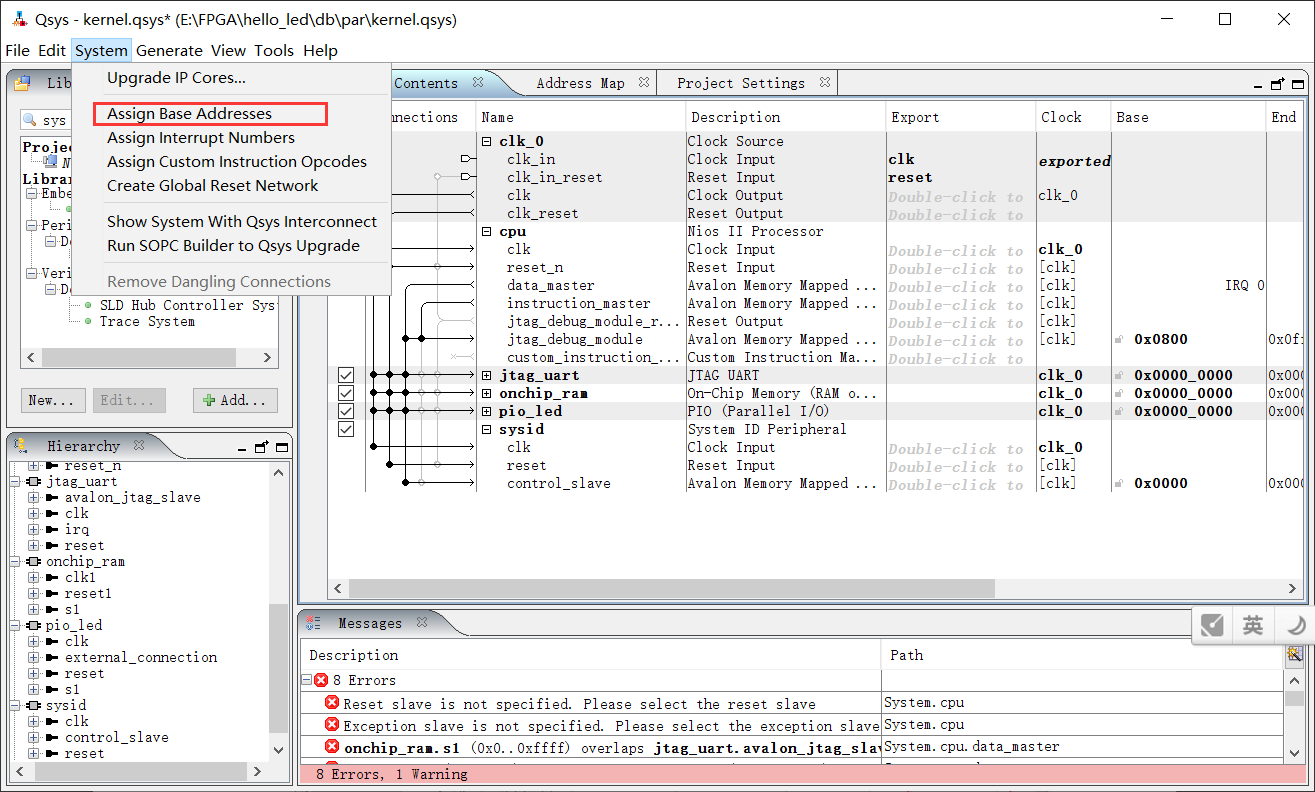The image size is (1315, 792).
Task: Click the New... button in Library
Action: [x=53, y=400]
